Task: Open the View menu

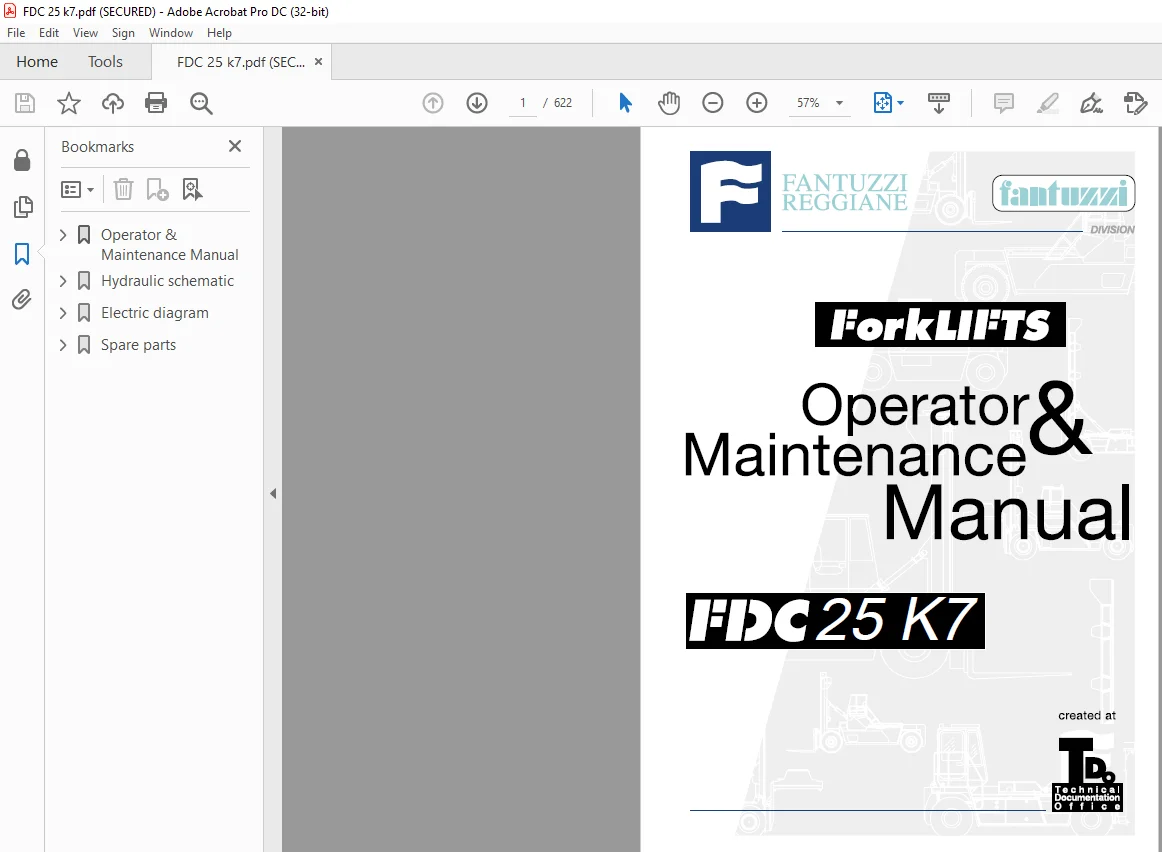Action: click(x=85, y=33)
